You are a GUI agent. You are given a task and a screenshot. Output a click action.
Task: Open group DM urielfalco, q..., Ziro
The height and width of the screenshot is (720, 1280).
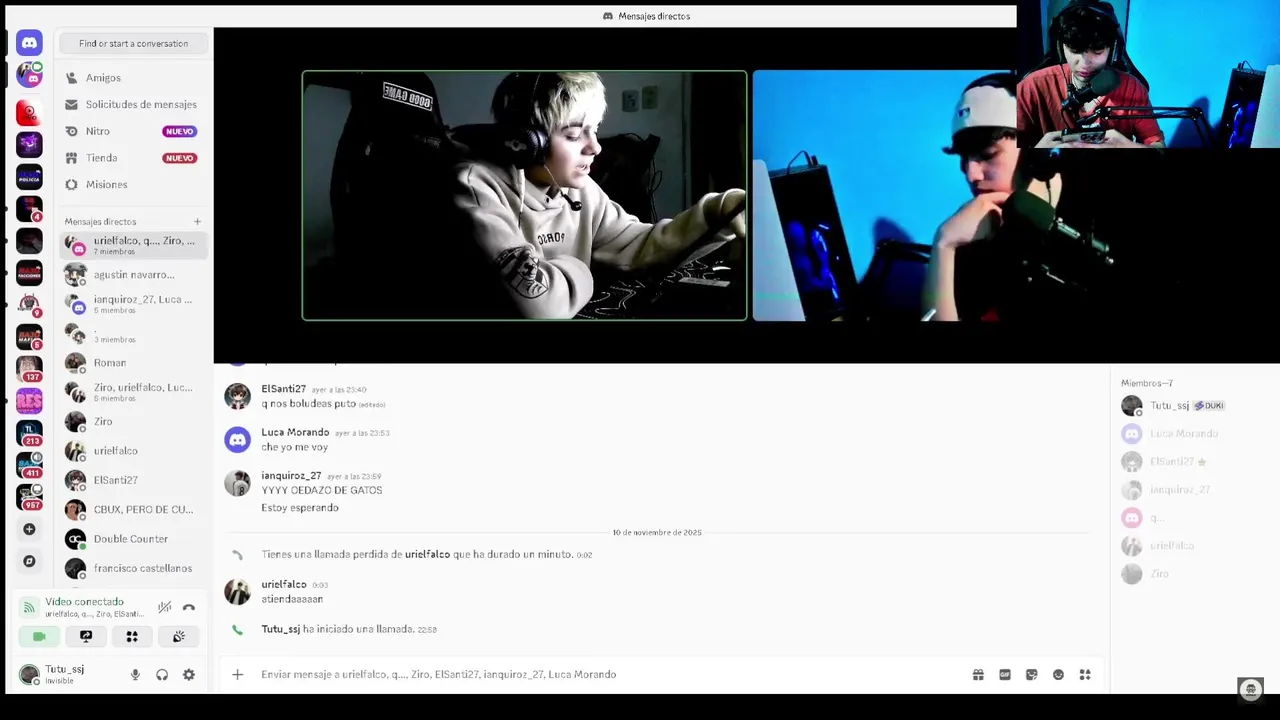pos(133,245)
